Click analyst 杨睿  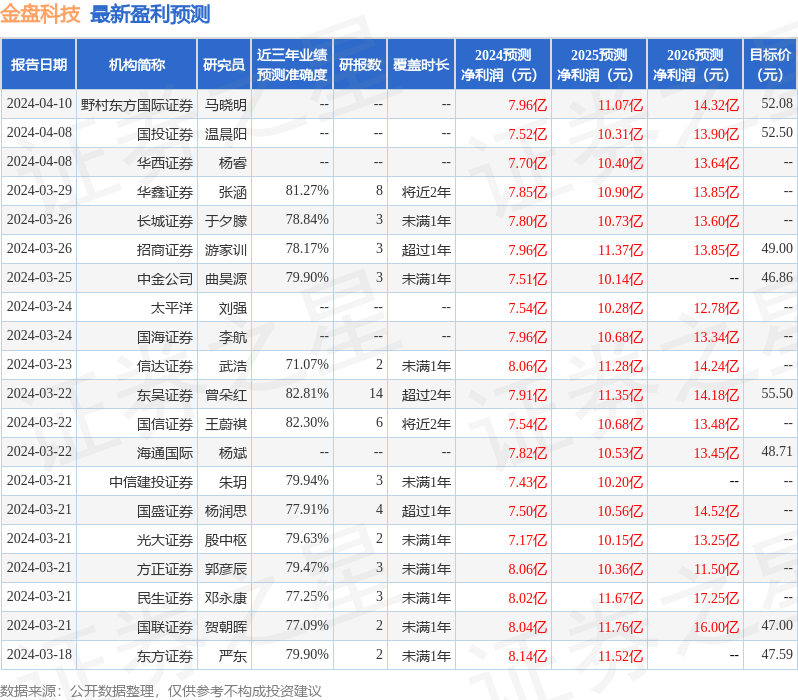233,163
